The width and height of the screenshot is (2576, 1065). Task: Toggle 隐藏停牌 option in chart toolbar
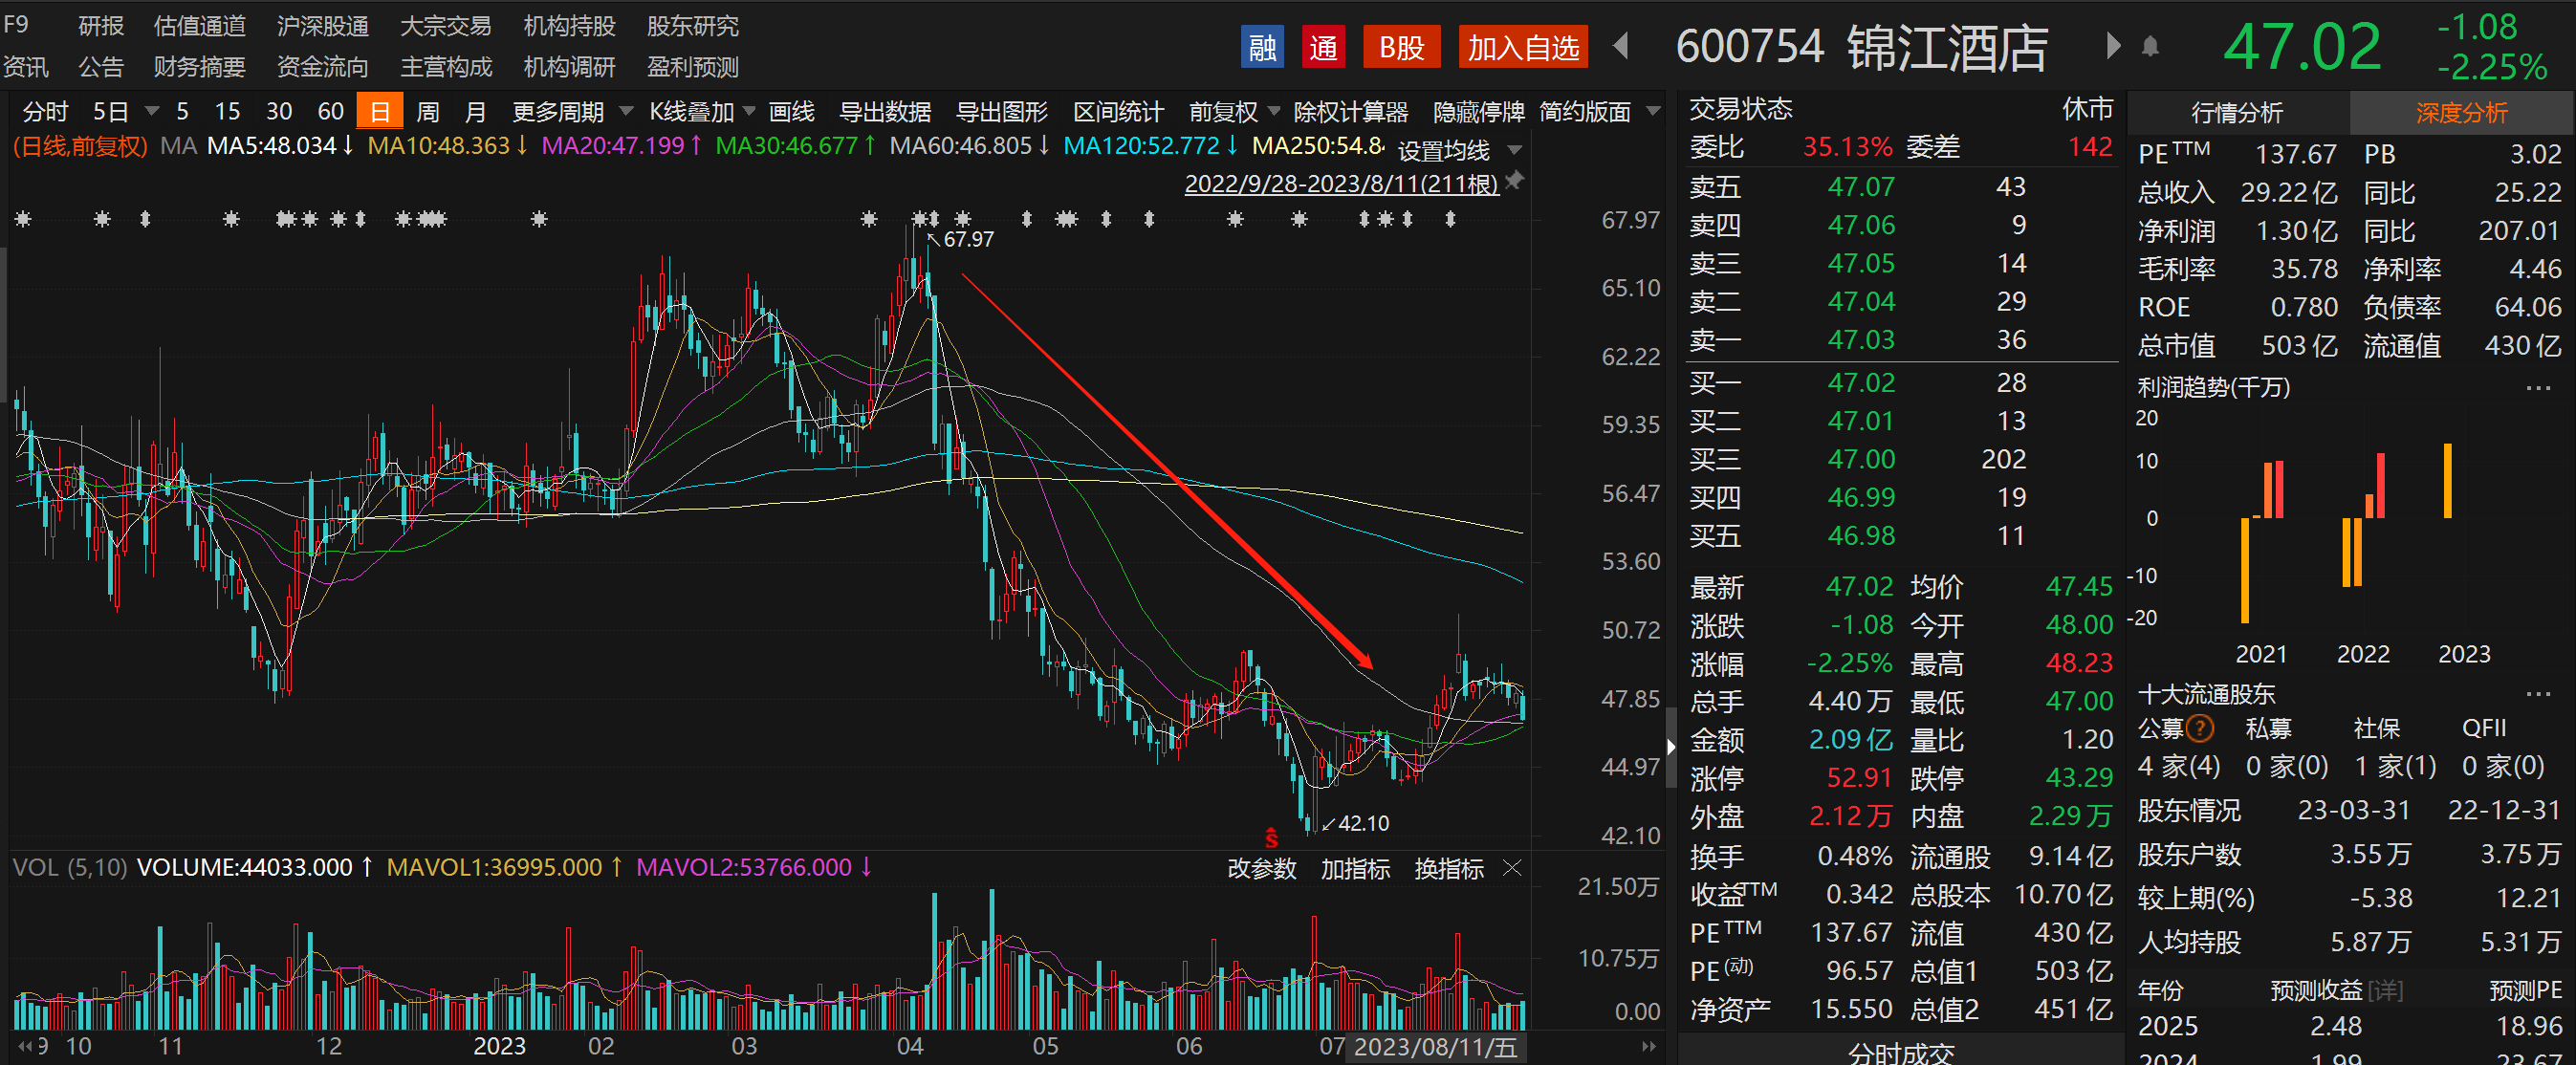click(x=1478, y=111)
